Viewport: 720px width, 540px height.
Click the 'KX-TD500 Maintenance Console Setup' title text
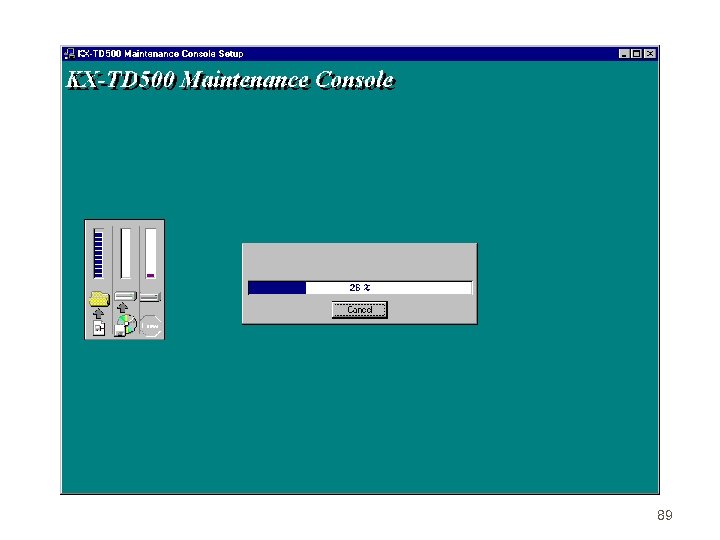[160, 54]
